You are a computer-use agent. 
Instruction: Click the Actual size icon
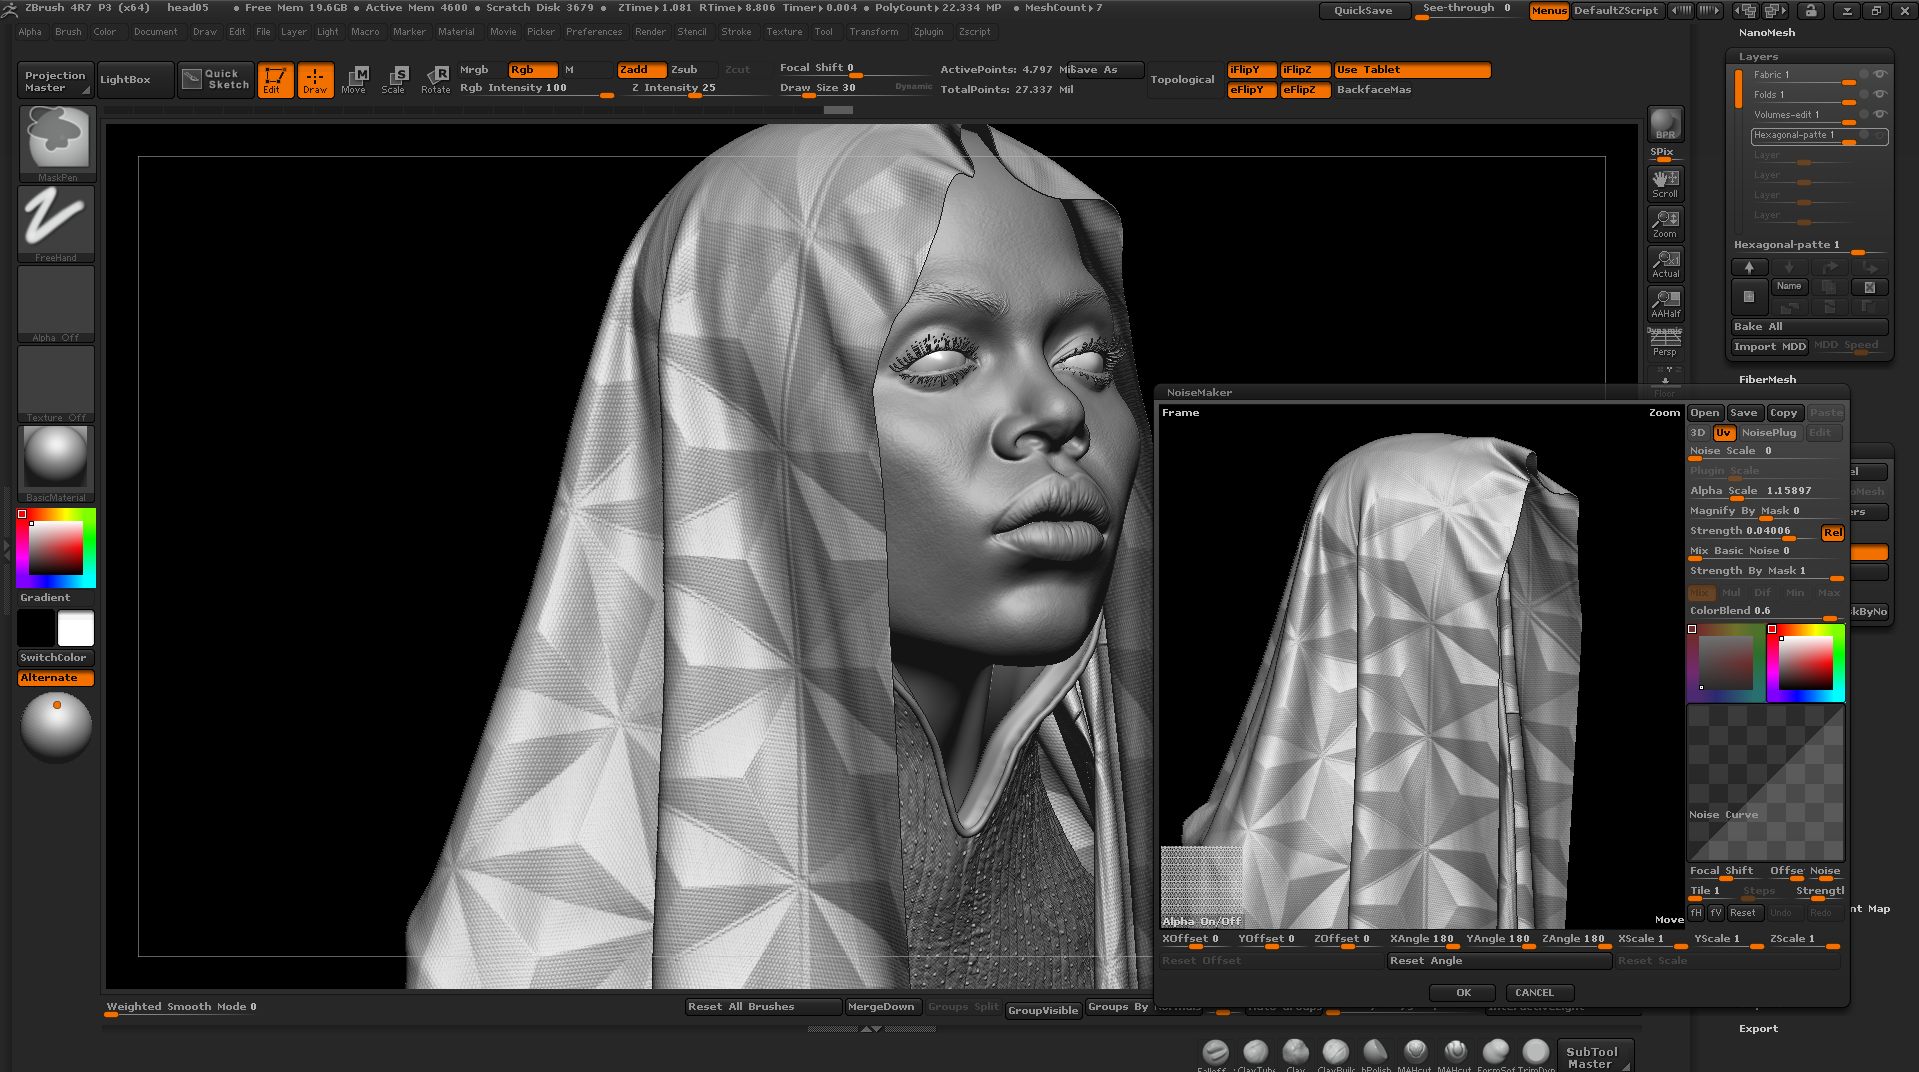(x=1665, y=263)
